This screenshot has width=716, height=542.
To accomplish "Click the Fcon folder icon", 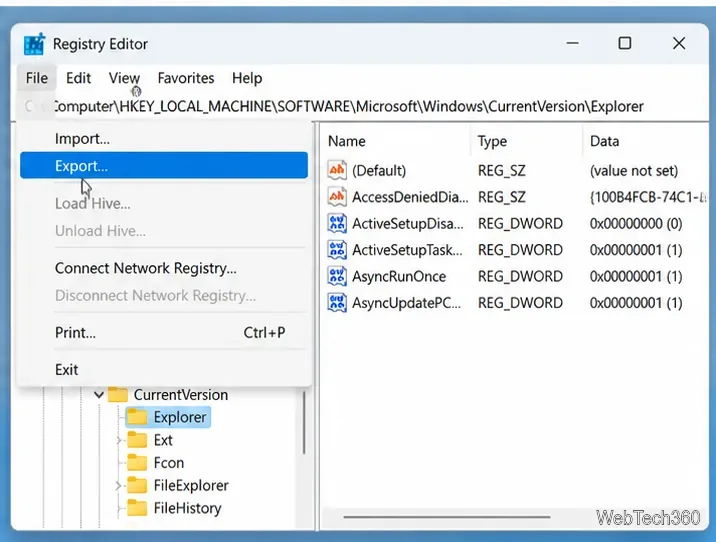I will 137,463.
